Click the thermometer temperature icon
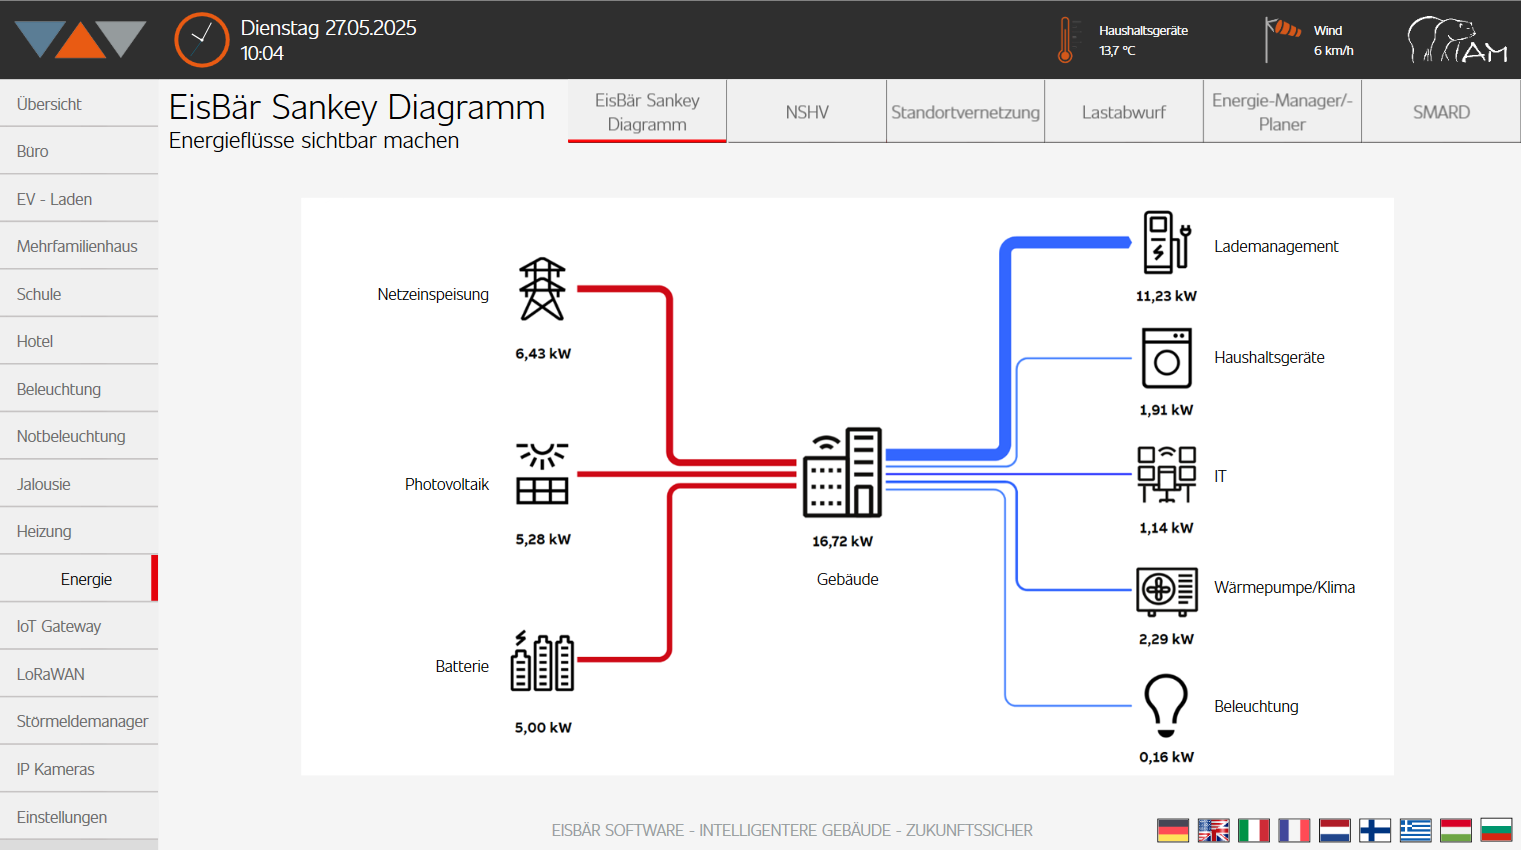 pos(1066,40)
